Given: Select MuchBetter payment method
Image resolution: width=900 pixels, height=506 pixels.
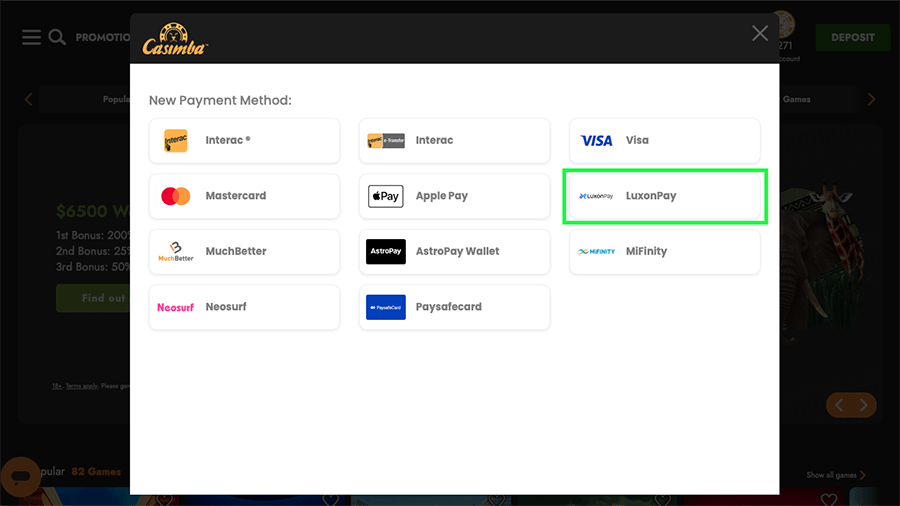Looking at the screenshot, I should tap(245, 252).
